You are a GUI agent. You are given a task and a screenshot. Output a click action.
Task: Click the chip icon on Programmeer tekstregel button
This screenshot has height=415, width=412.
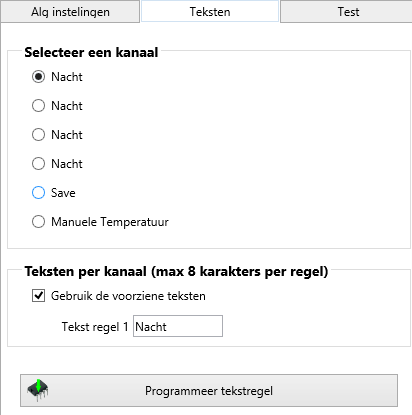pos(37,390)
